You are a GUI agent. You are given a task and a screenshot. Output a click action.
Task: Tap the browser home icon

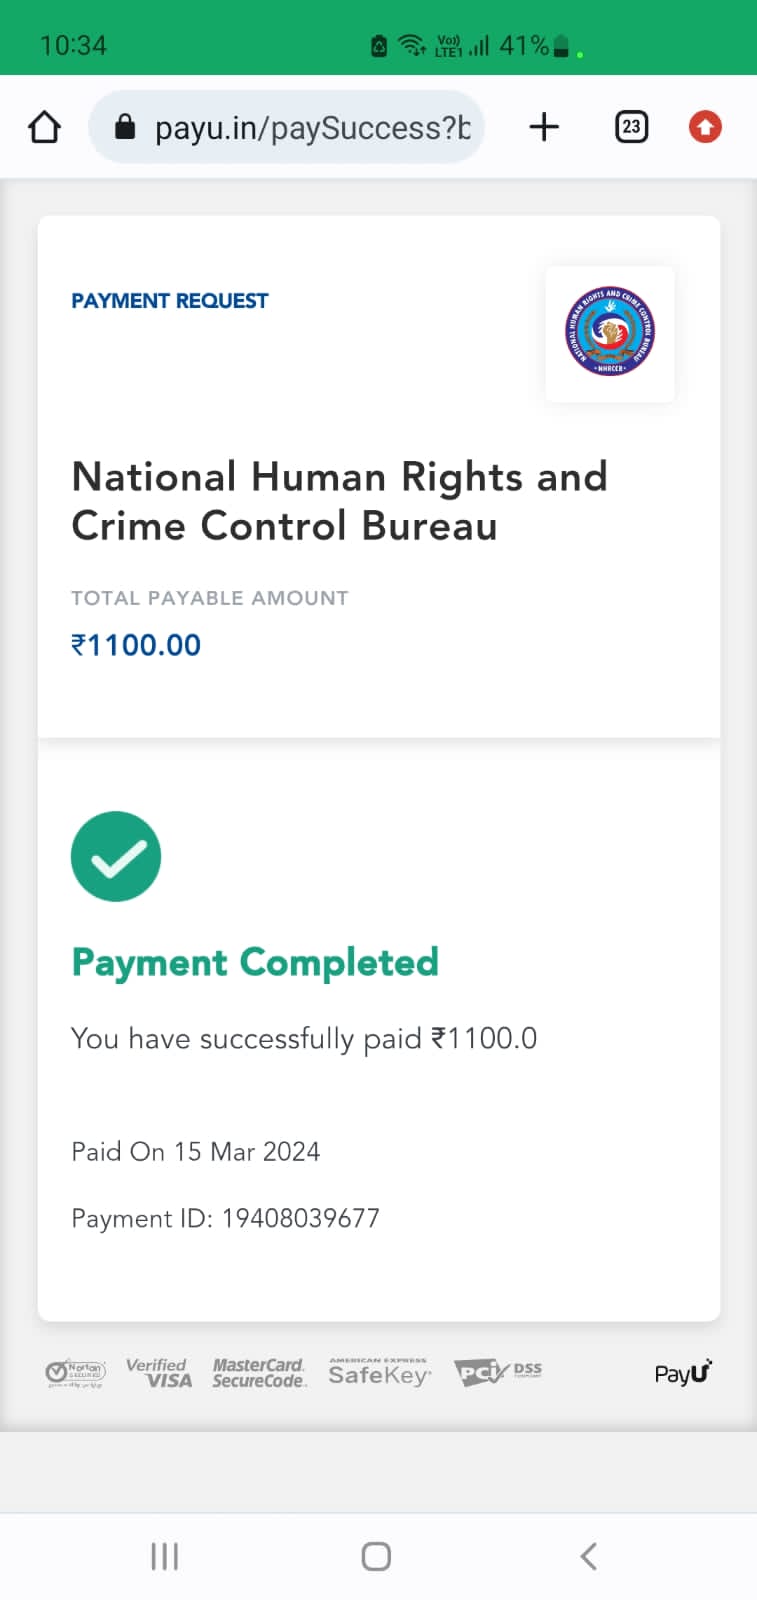coord(44,127)
